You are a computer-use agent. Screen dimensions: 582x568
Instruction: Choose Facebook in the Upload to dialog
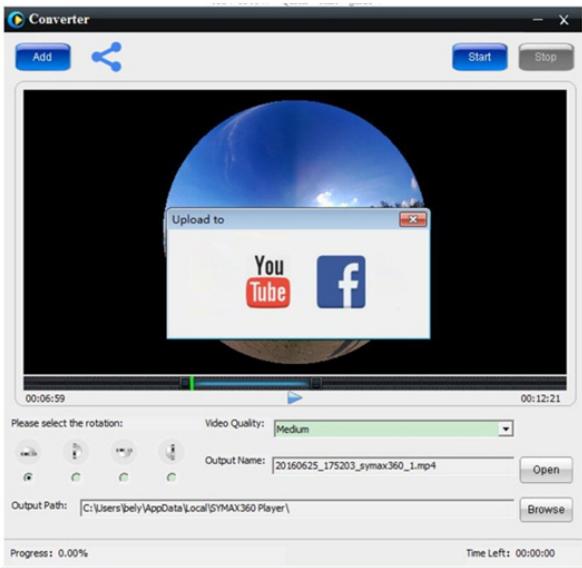[x=341, y=282]
